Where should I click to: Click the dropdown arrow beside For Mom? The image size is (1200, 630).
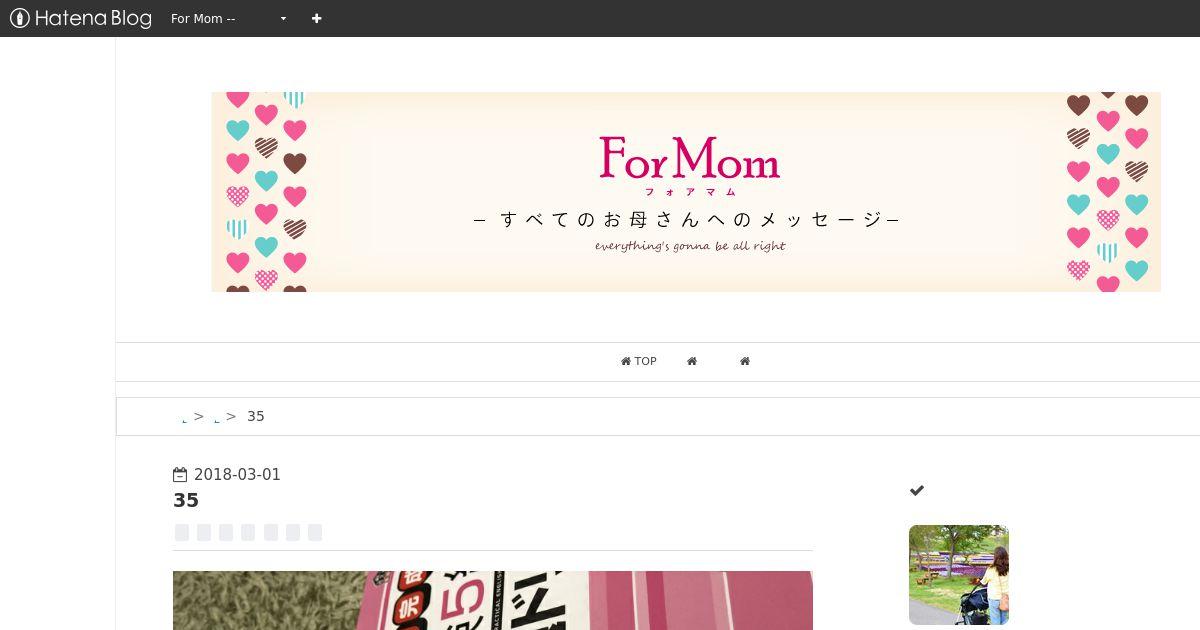283,19
